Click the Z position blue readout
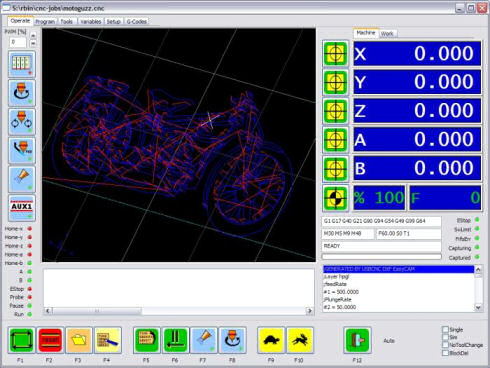 click(x=417, y=111)
